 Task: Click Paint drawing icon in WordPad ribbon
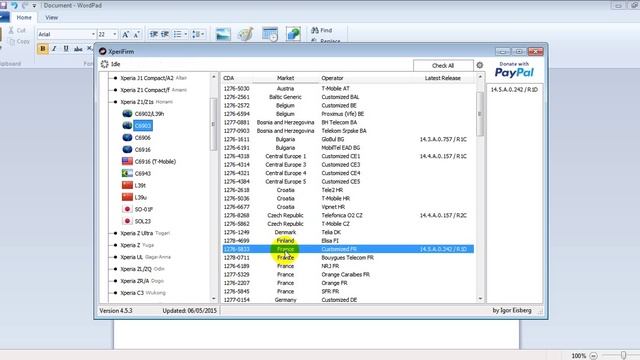click(x=246, y=34)
